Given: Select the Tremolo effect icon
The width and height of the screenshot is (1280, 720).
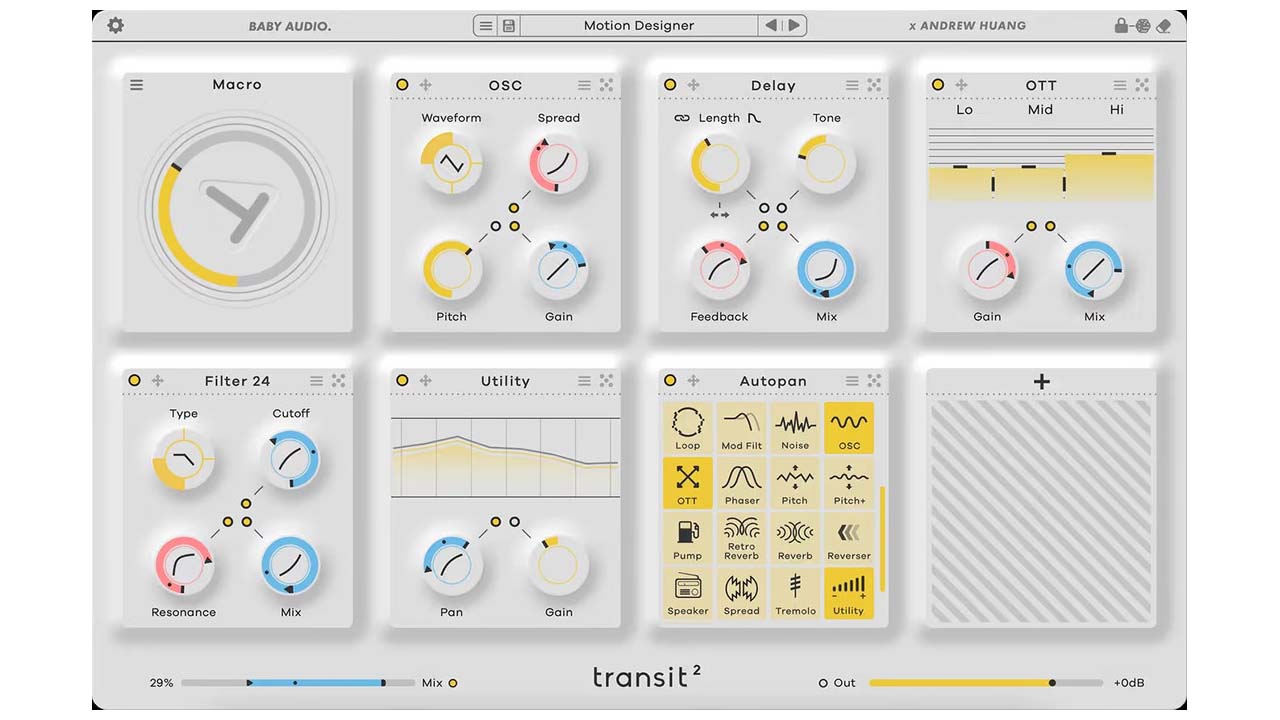Looking at the screenshot, I should coord(795,592).
